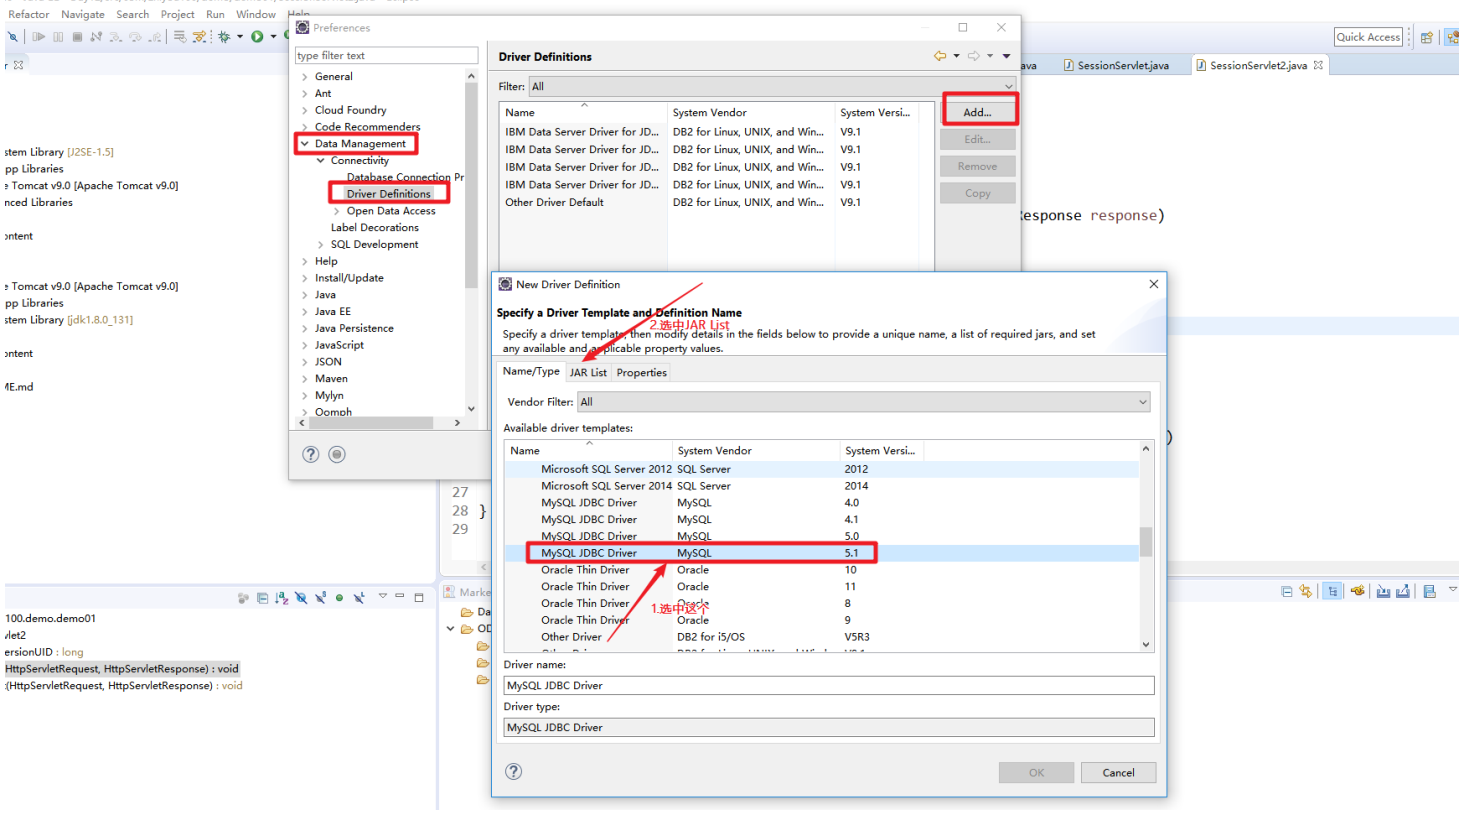
Task: Click the Export tray icon in bottom-right toolbar
Action: pos(1403,592)
